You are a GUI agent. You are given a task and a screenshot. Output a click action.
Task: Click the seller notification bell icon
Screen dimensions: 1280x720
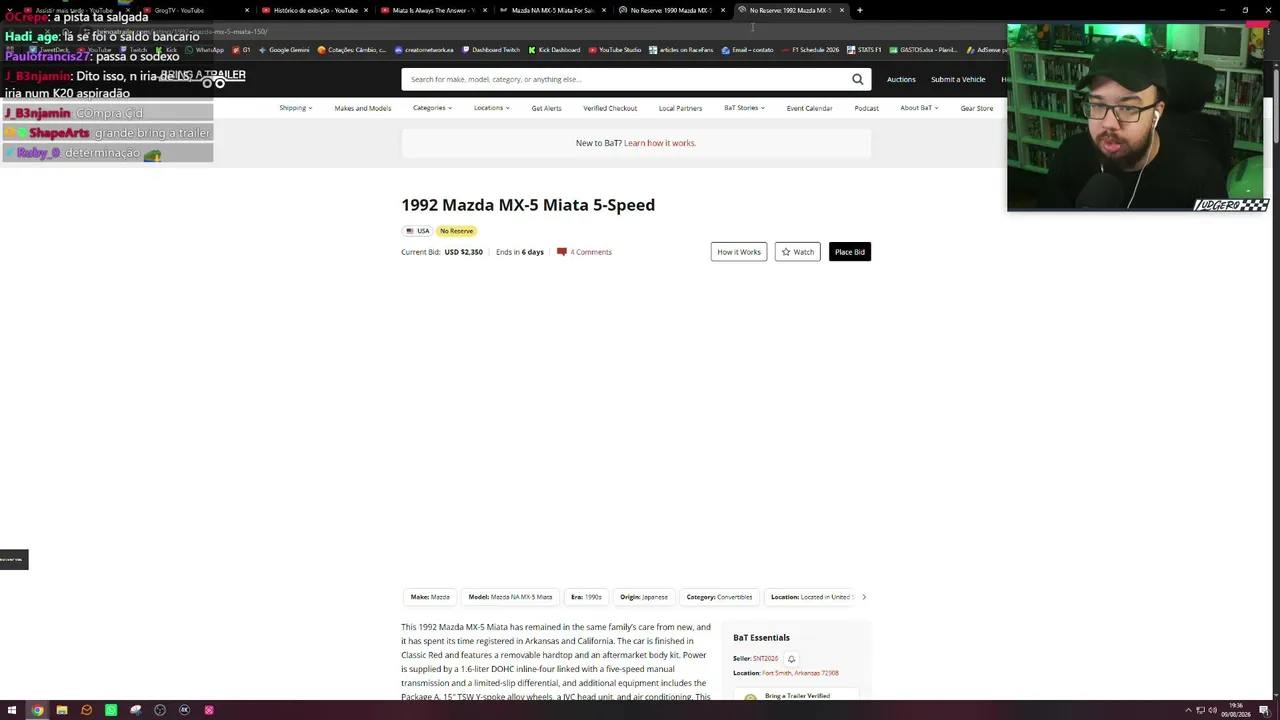point(791,659)
